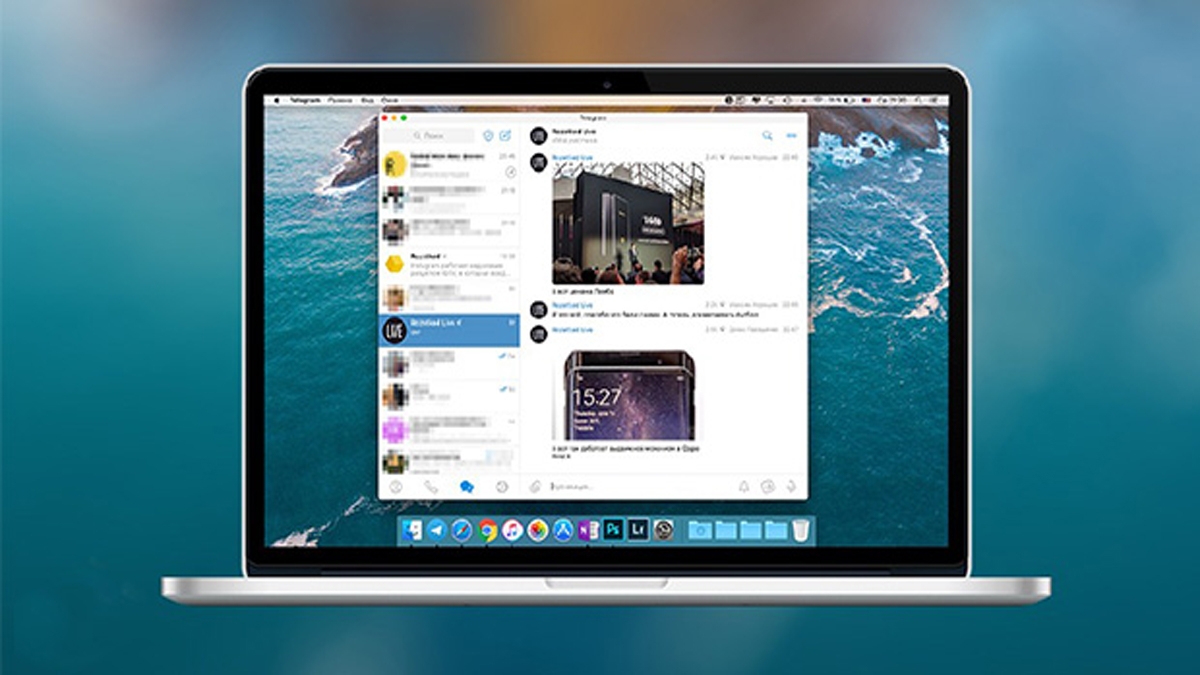Open the Apple menu
The height and width of the screenshot is (675, 1200).
pos(275,101)
